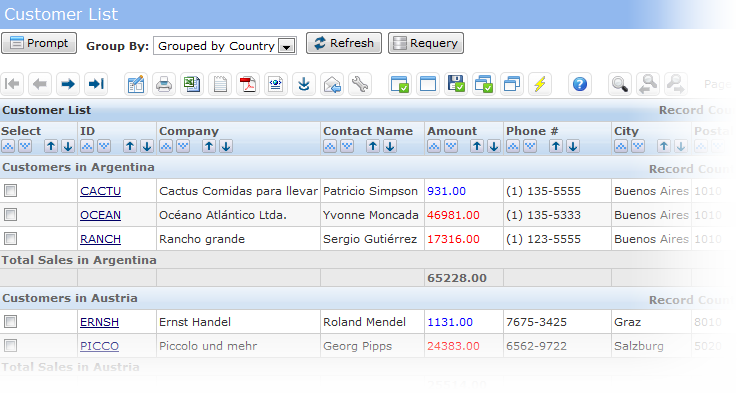Sort ID column ascending with up arrow
Image resolution: width=737 pixels, height=395 pixels.
(130, 146)
